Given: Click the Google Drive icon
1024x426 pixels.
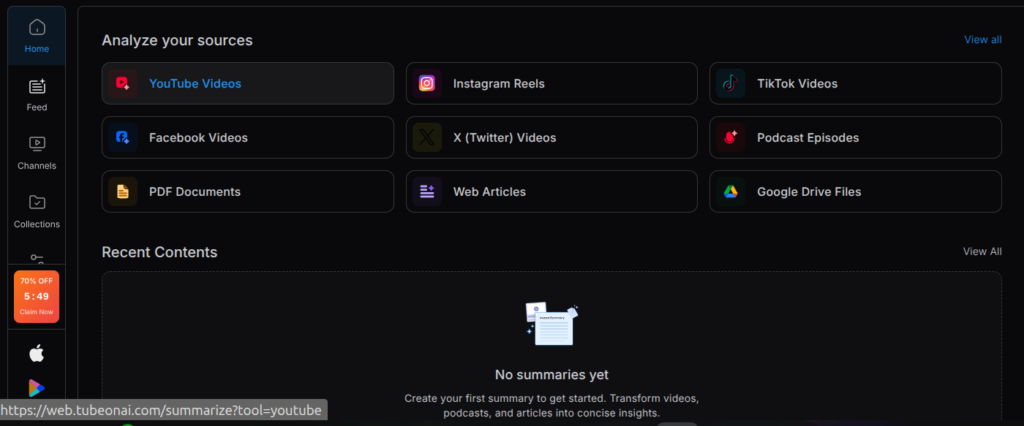Looking at the screenshot, I should pyautogui.click(x=731, y=192).
